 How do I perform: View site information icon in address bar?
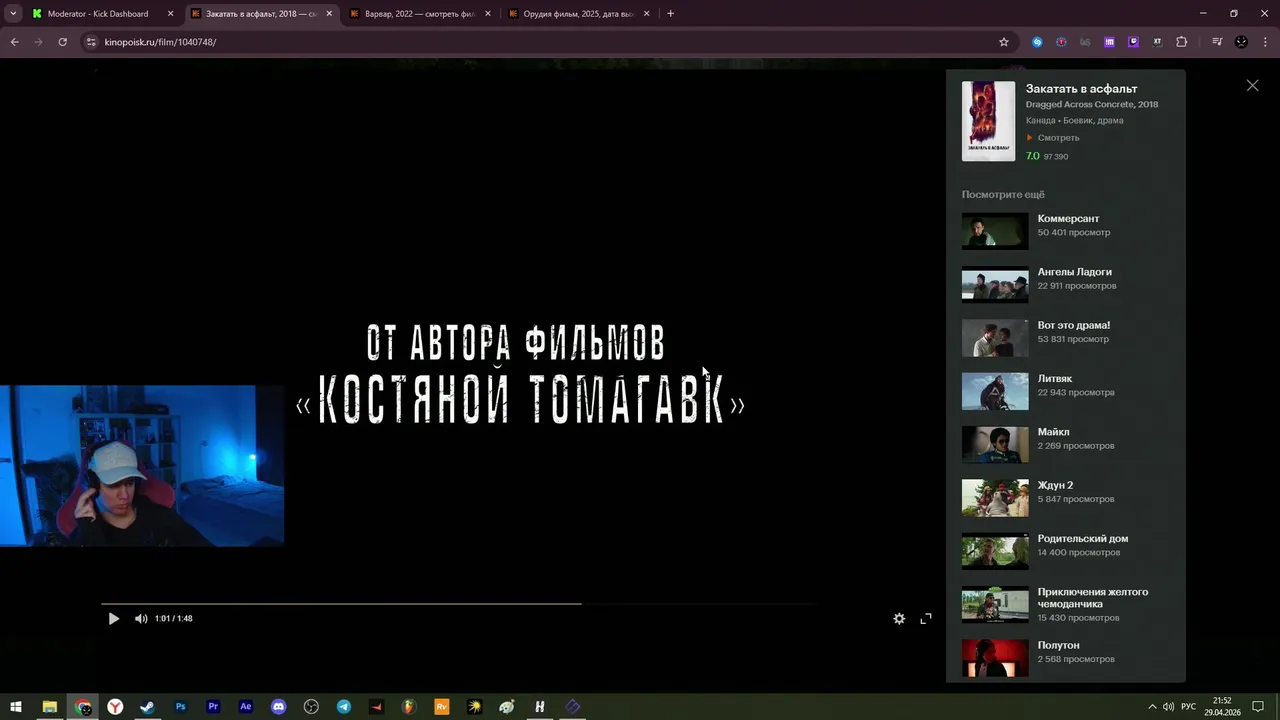point(91,42)
